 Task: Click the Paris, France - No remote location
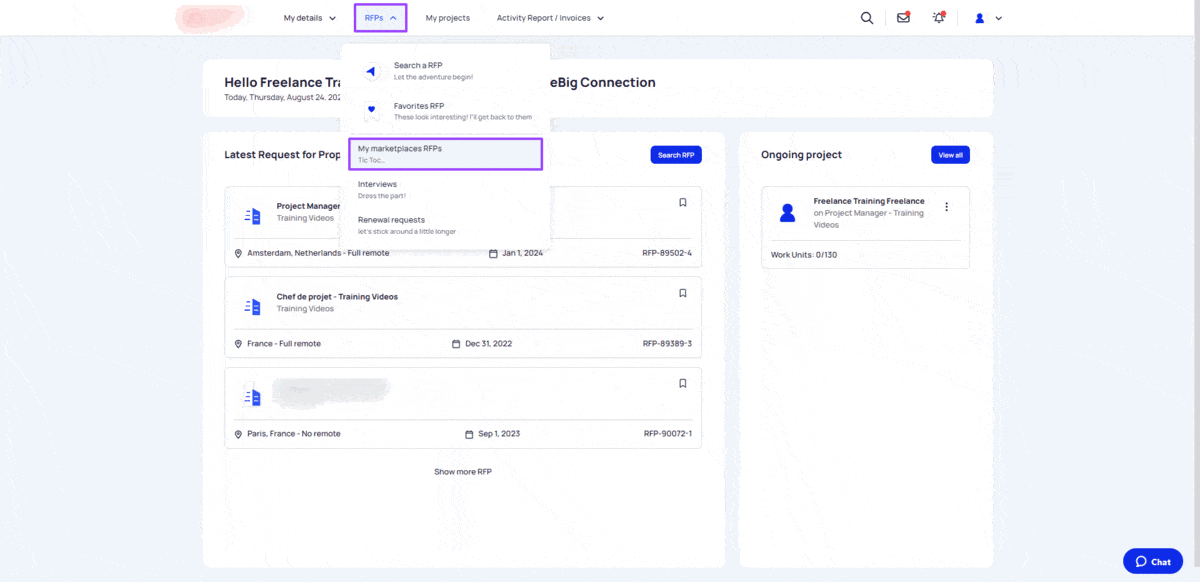[x=294, y=434]
